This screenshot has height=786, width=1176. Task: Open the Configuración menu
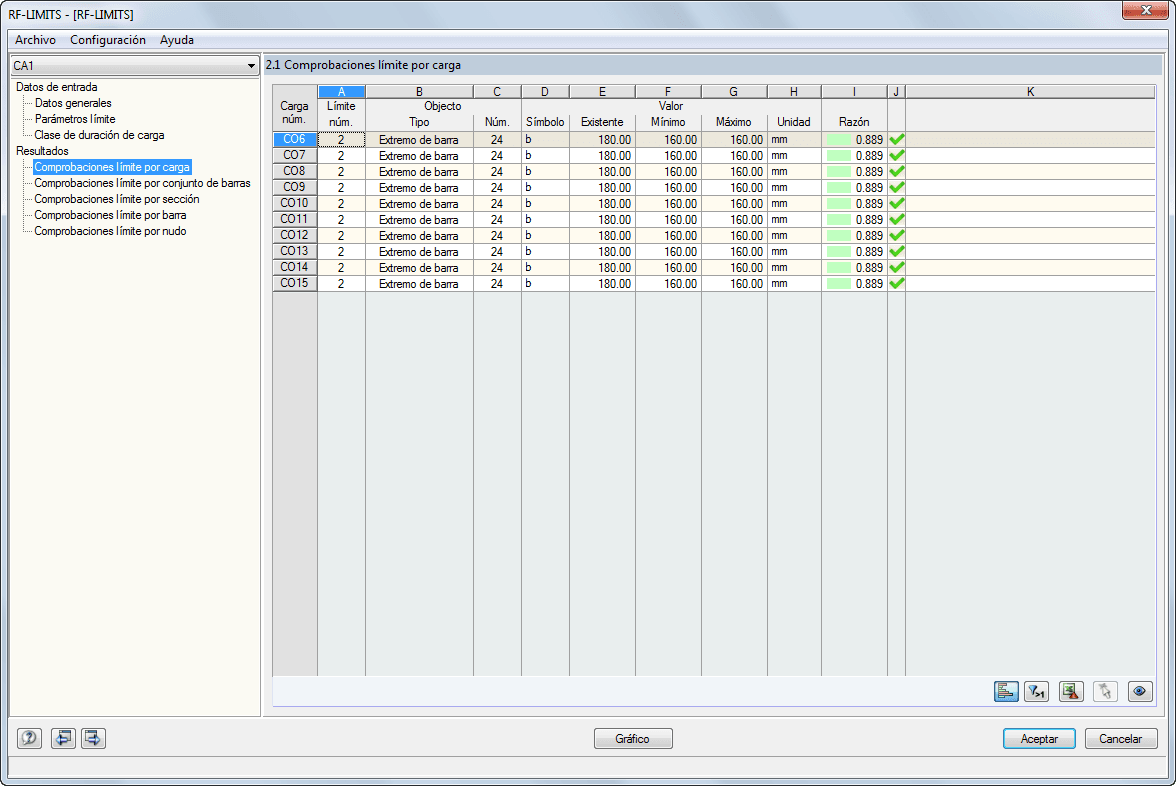tap(108, 40)
